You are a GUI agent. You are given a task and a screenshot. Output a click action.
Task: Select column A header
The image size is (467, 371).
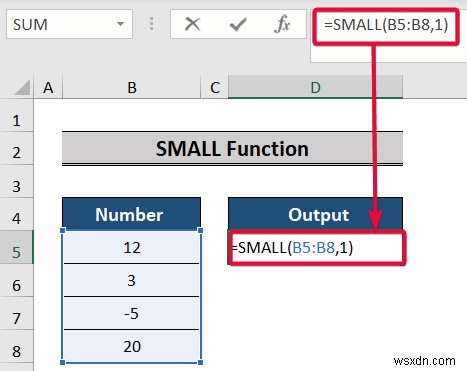coord(48,88)
